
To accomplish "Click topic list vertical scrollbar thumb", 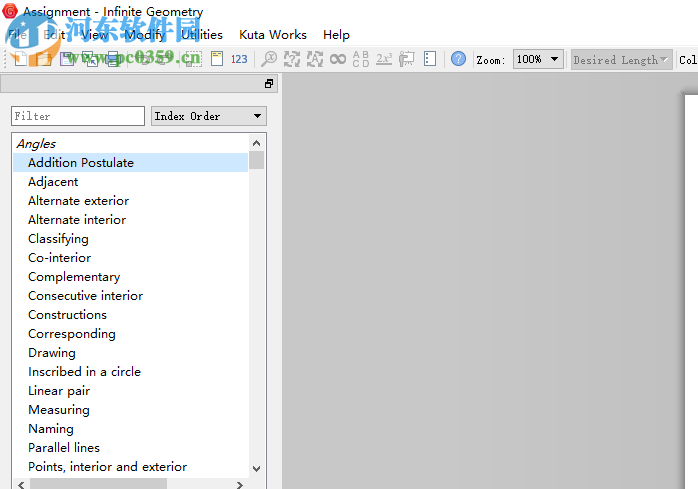I will point(256,160).
